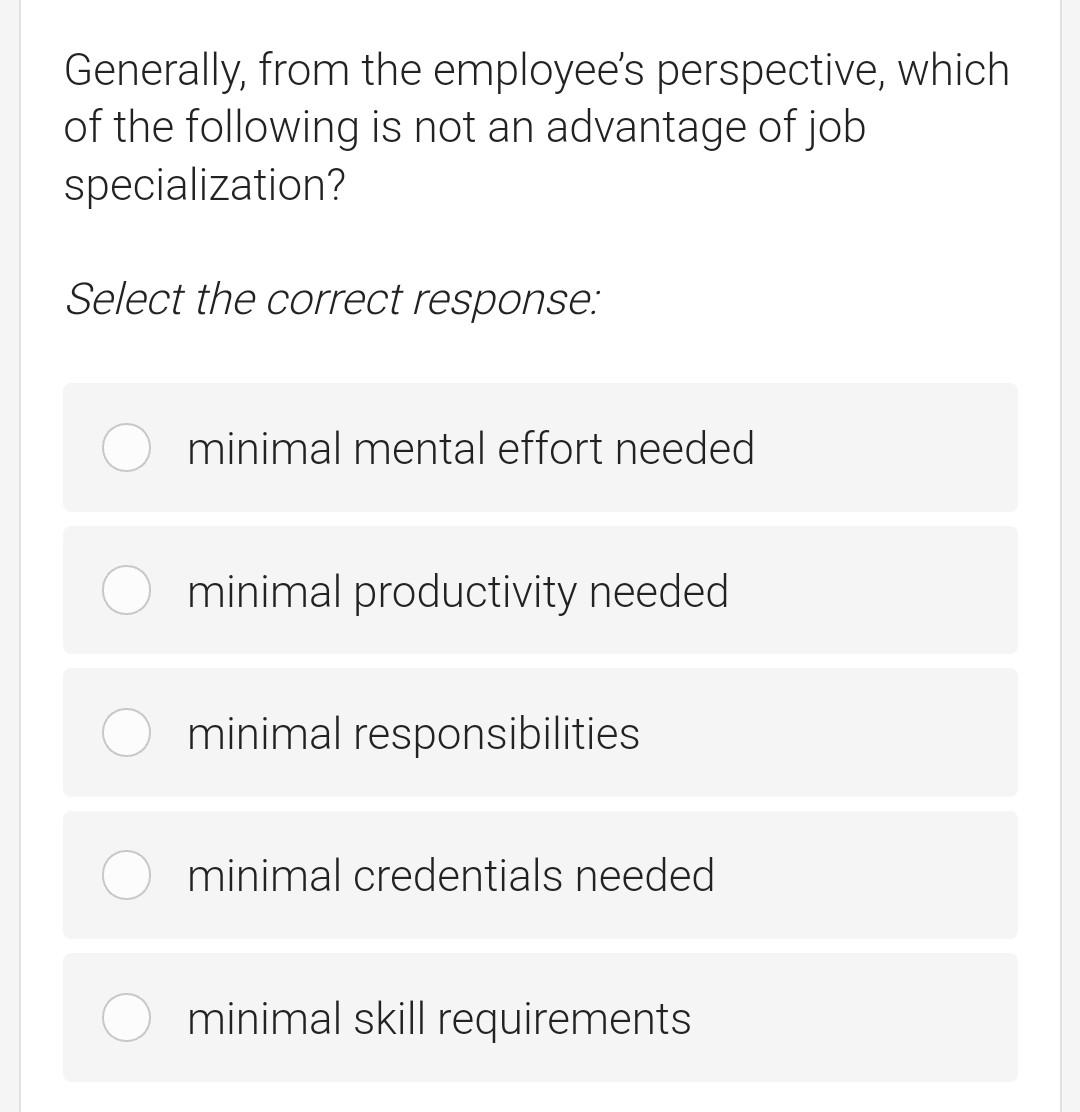Select the minimal mental effort needed radio button
The image size is (1080, 1112).
[126, 448]
